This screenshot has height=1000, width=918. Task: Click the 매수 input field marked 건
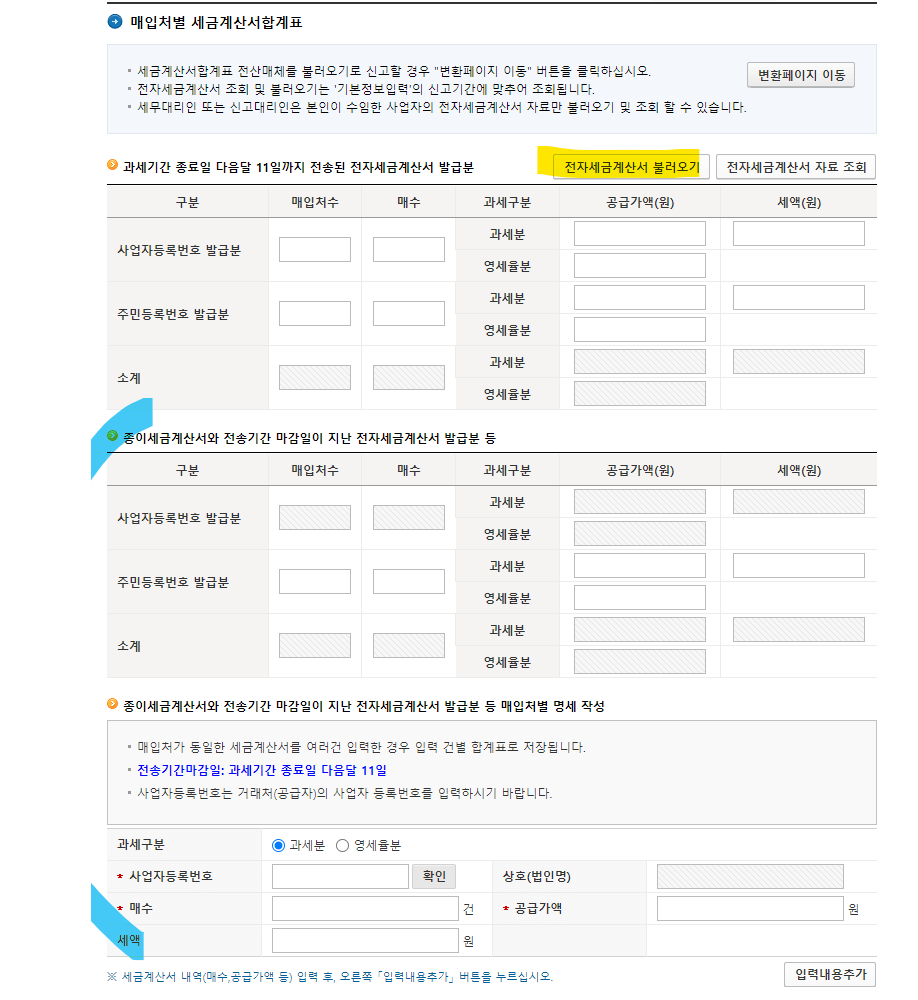pos(362,908)
